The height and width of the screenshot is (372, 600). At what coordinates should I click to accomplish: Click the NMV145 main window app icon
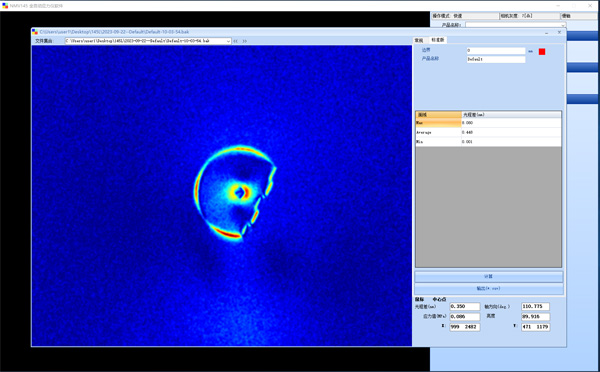point(5,6)
